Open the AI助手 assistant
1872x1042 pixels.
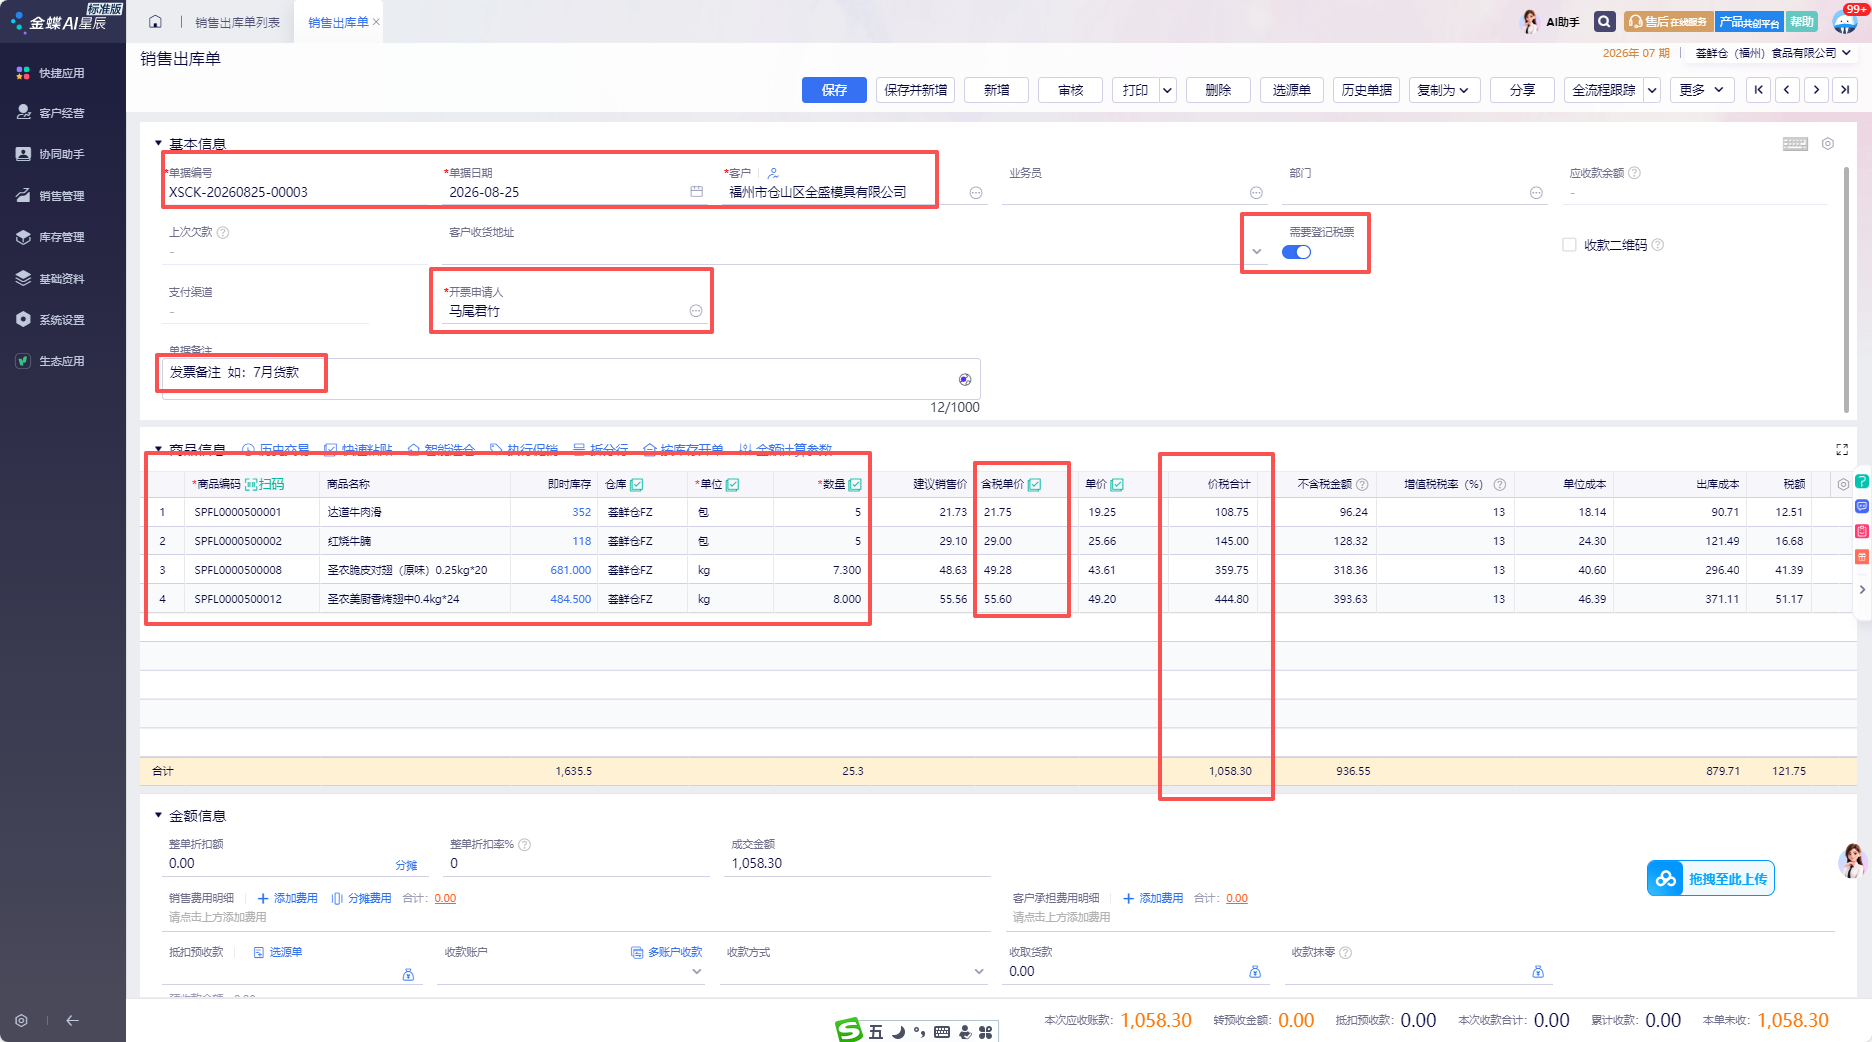1551,21
